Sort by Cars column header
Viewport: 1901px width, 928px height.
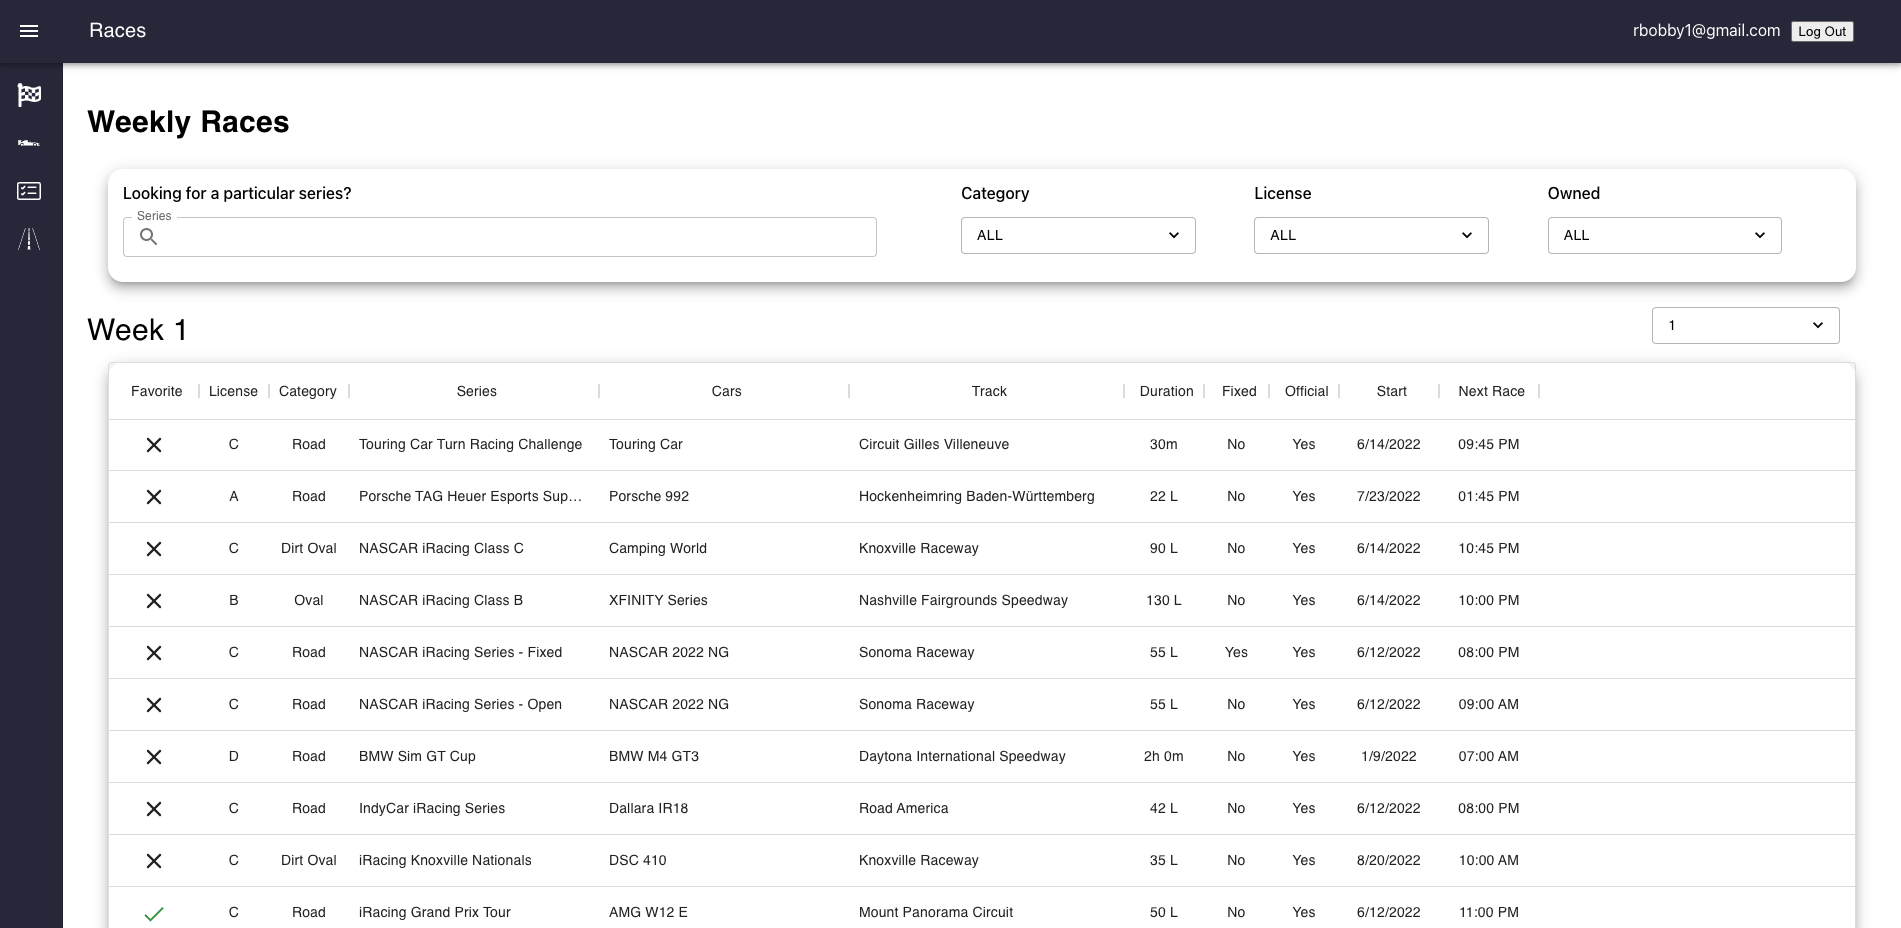click(x=727, y=391)
